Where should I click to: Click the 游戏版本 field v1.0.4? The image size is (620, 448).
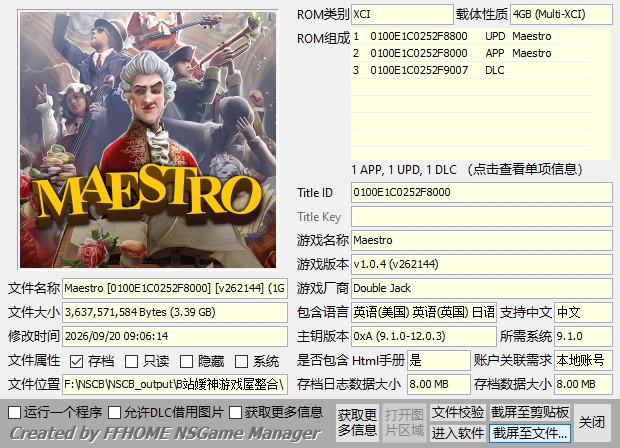click(x=481, y=264)
